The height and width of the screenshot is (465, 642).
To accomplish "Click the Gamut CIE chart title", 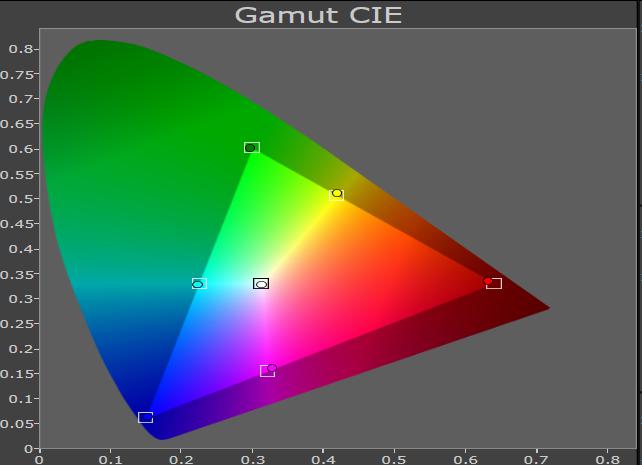I will (319, 15).
